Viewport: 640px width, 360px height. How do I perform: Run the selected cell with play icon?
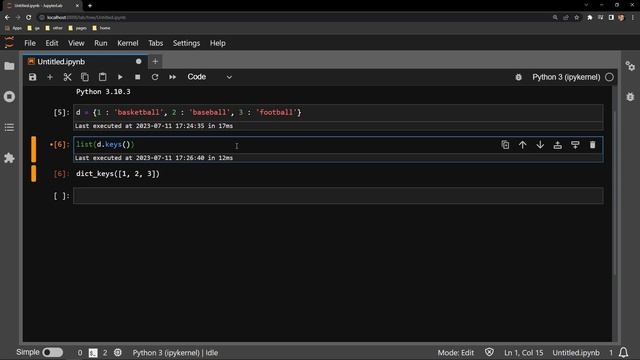coord(120,77)
